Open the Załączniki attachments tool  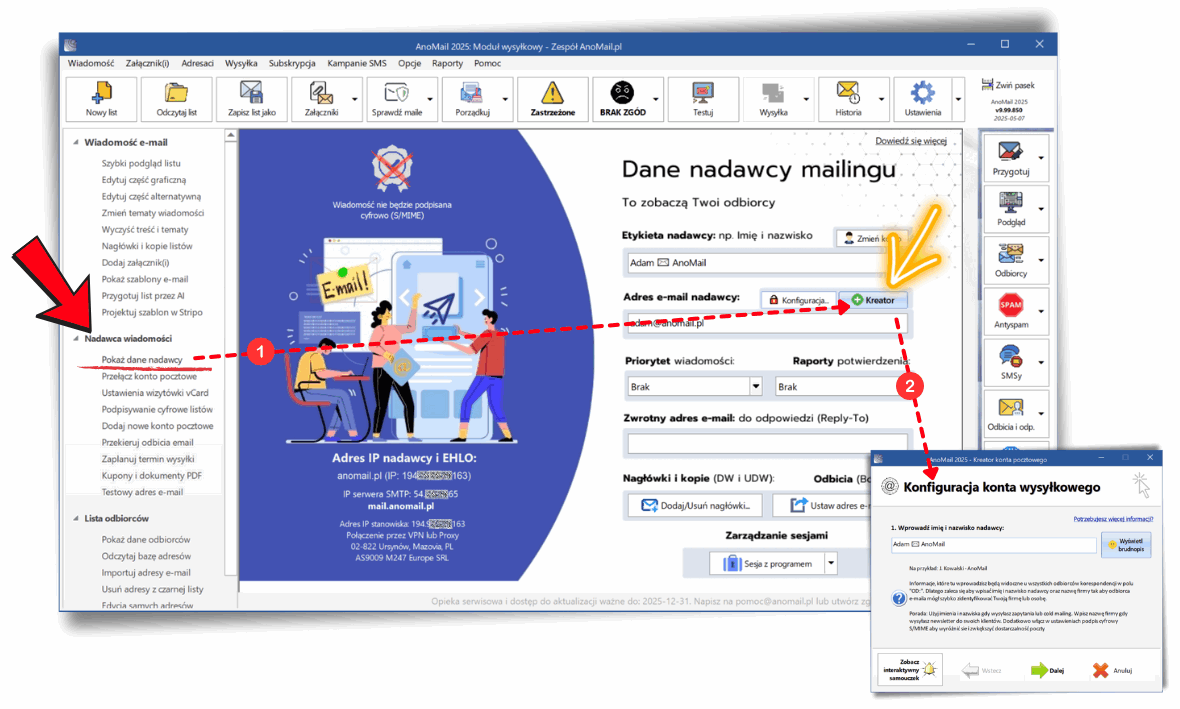321,99
